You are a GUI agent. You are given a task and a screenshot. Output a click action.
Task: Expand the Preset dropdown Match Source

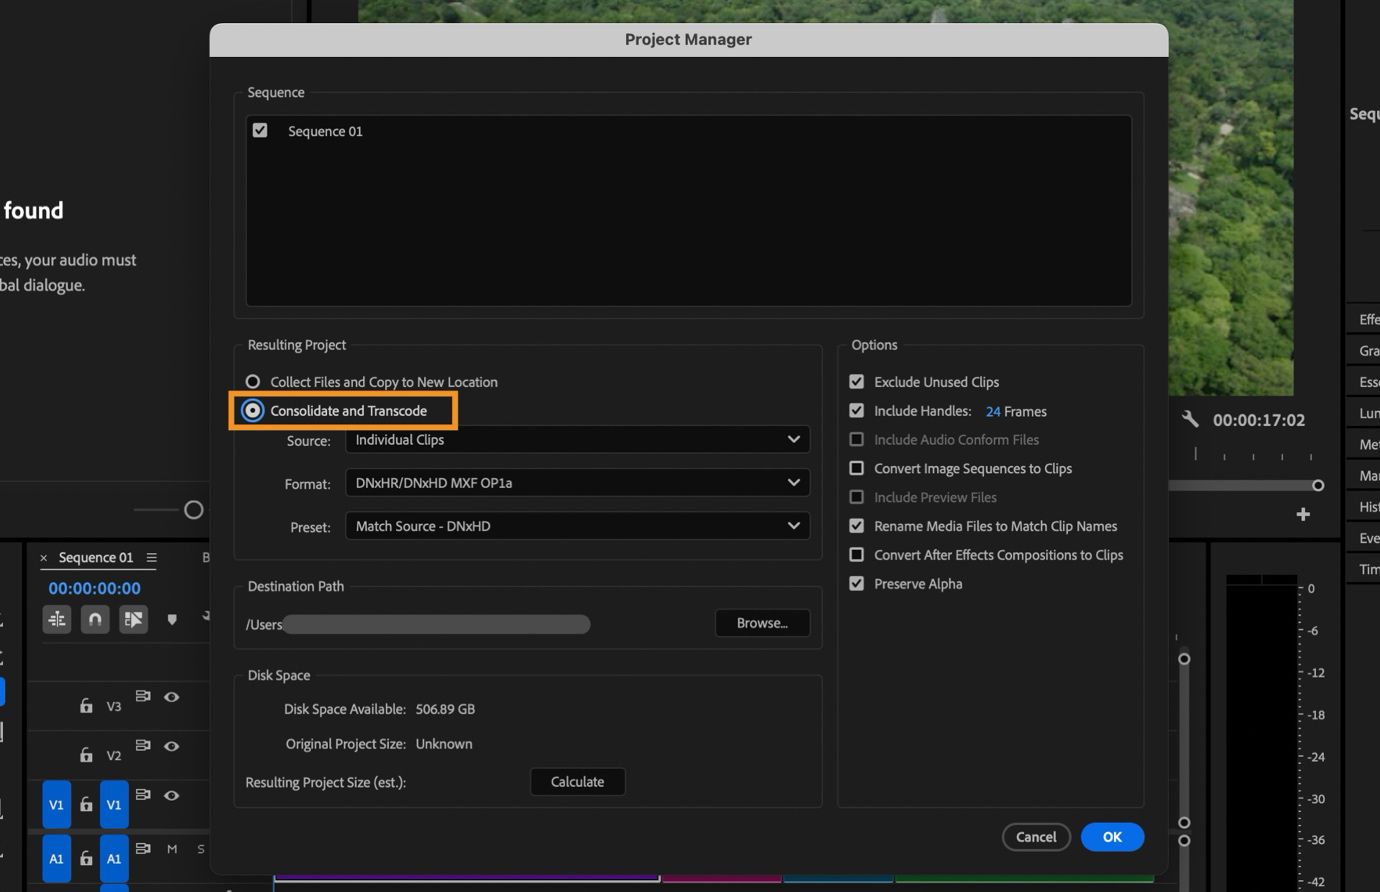point(577,526)
